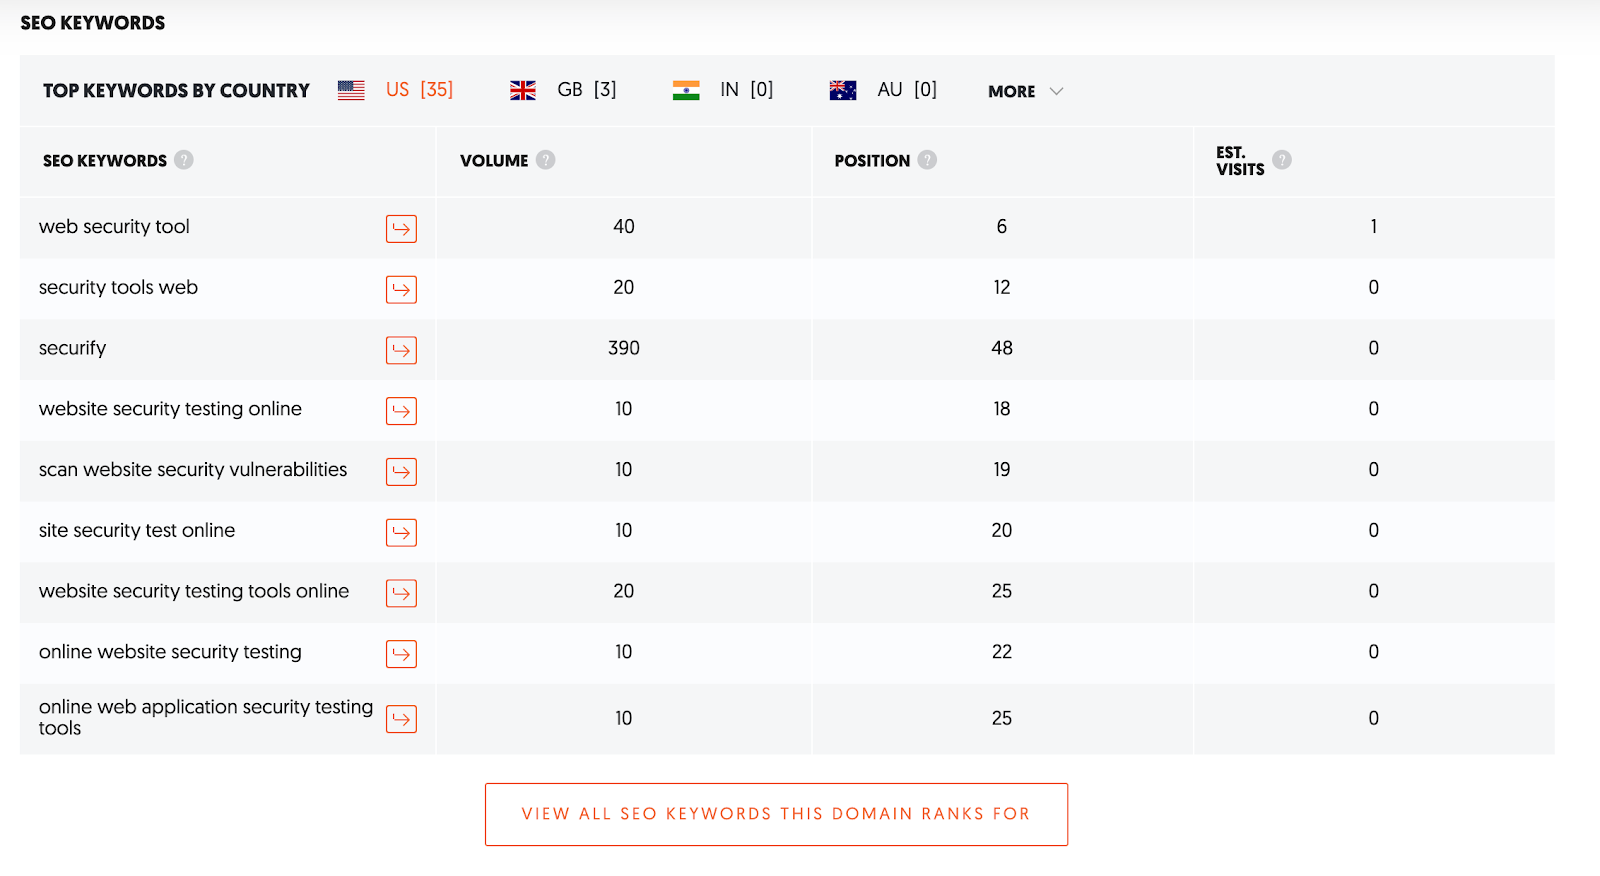Click arrow icon beside 'web security tool'
The height and width of the screenshot is (876, 1600).
401,229
